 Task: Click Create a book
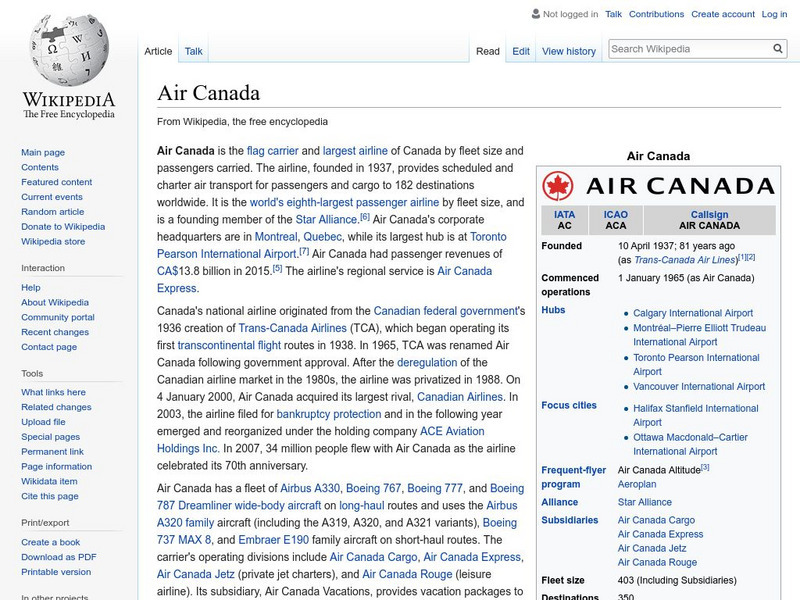pyautogui.click(x=51, y=542)
